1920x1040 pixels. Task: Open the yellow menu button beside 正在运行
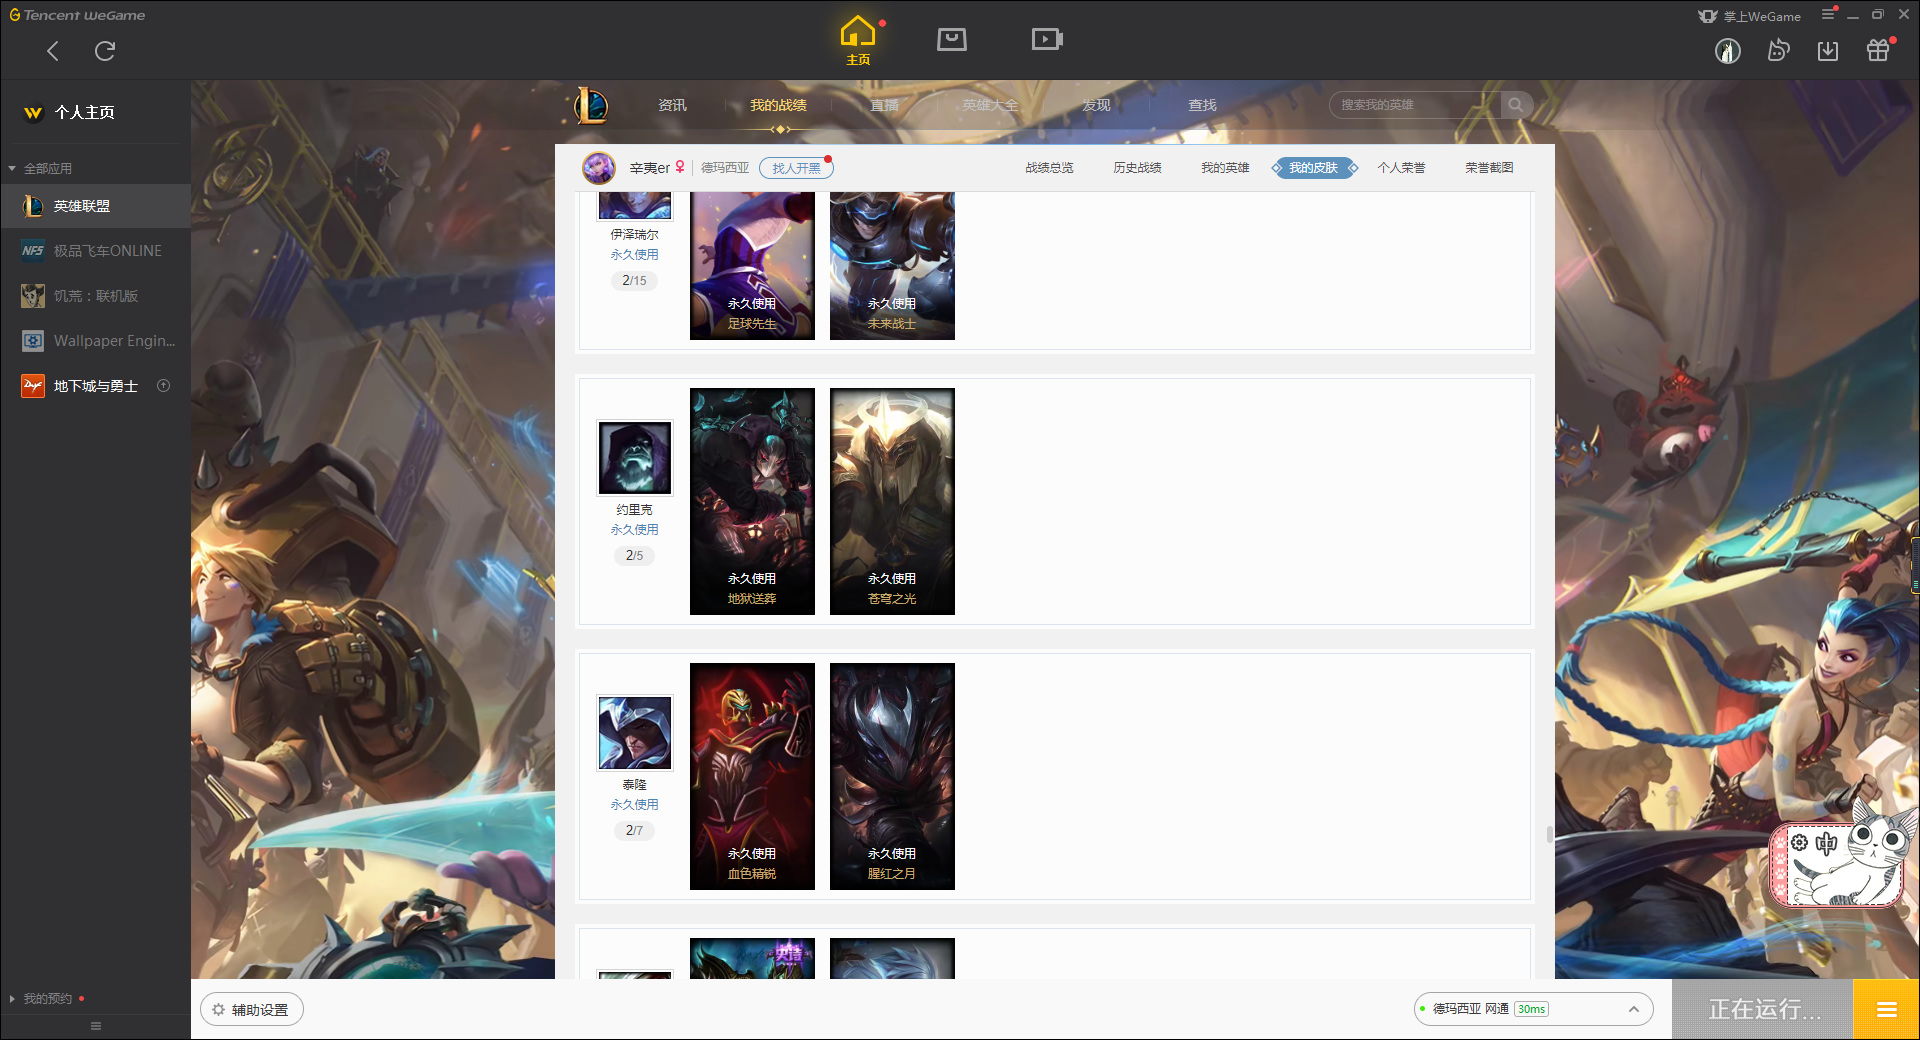click(x=1886, y=1010)
